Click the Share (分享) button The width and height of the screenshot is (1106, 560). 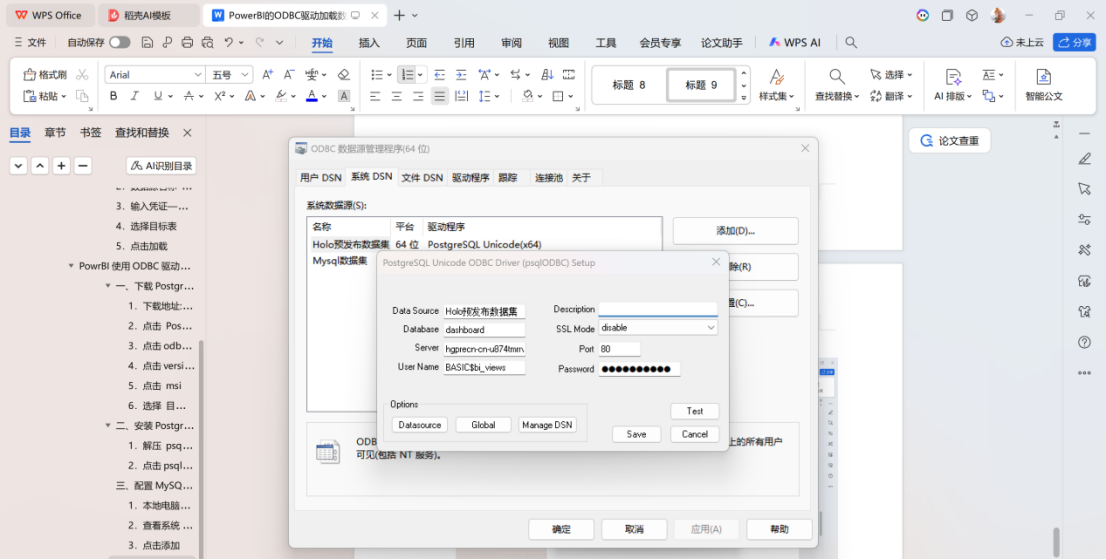pos(1074,42)
